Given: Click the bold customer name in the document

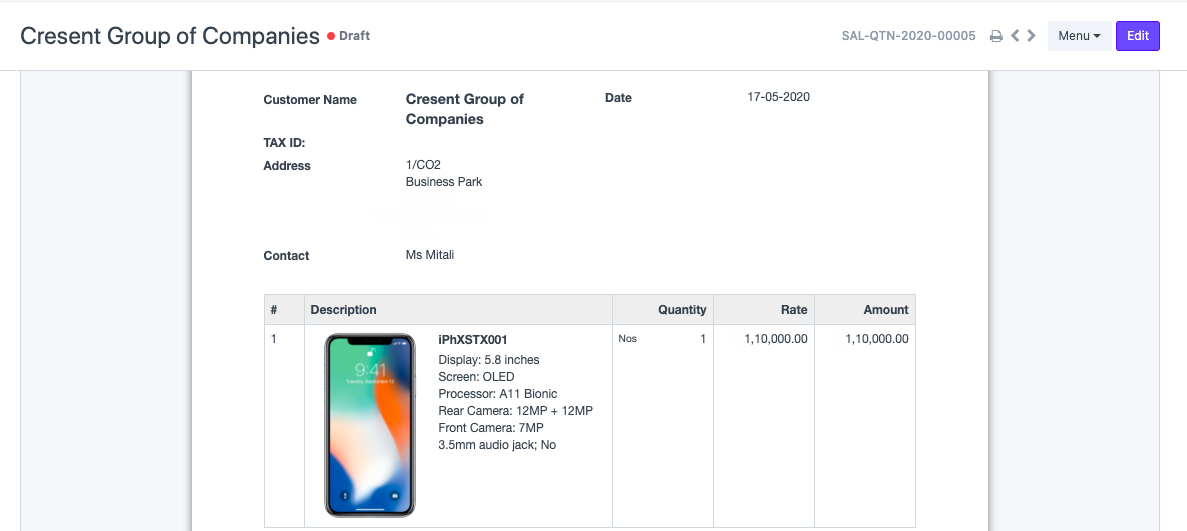Looking at the screenshot, I should click(464, 109).
